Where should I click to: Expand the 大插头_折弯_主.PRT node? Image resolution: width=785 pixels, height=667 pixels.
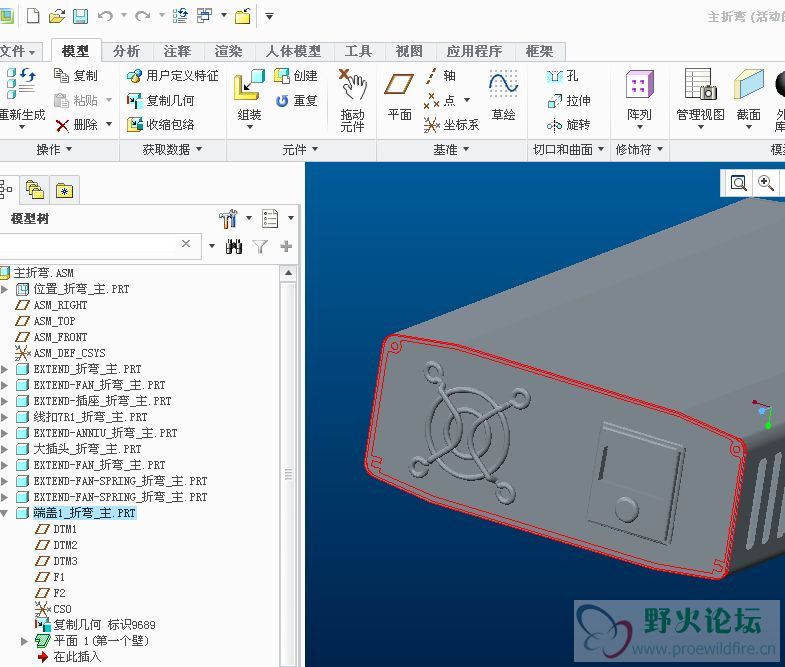point(5,449)
